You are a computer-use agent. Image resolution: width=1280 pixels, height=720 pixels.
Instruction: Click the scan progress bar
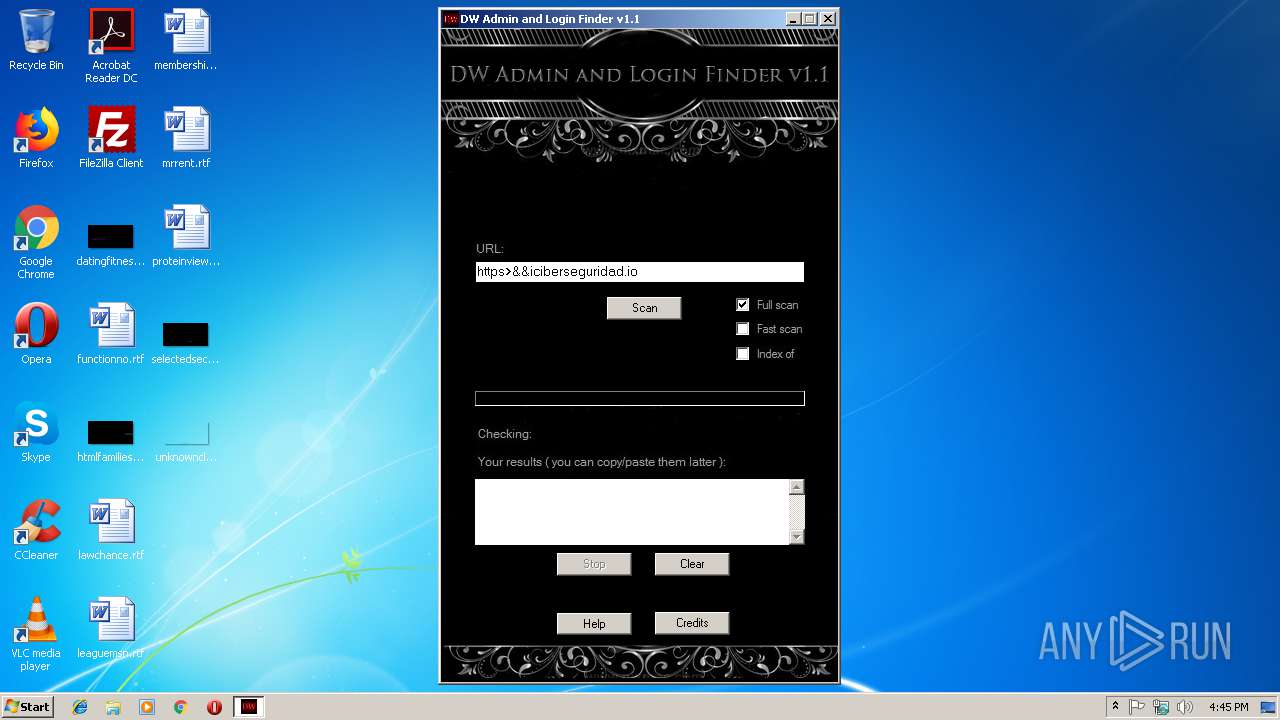[x=640, y=399]
